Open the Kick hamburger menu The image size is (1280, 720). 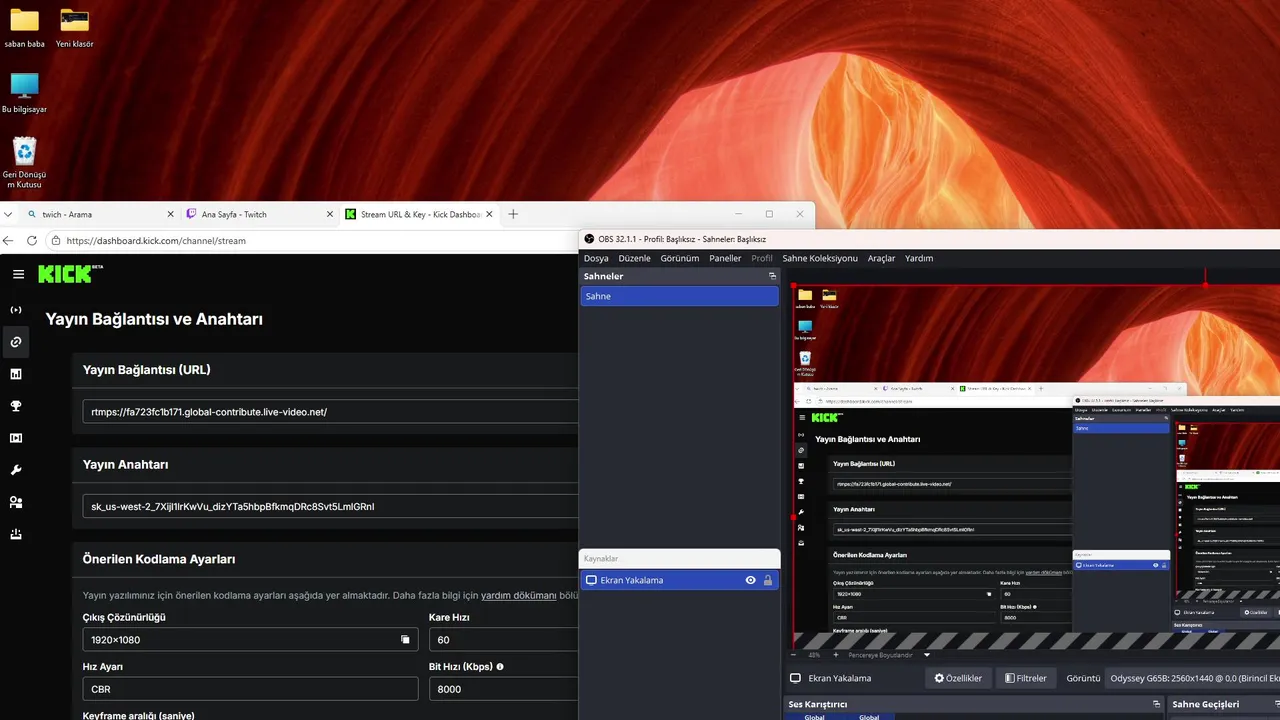pos(18,274)
